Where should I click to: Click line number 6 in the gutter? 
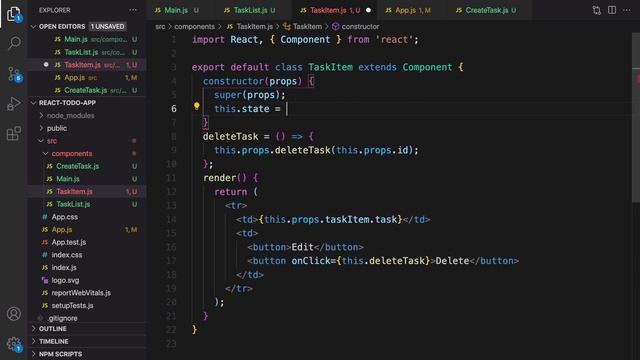(x=174, y=109)
